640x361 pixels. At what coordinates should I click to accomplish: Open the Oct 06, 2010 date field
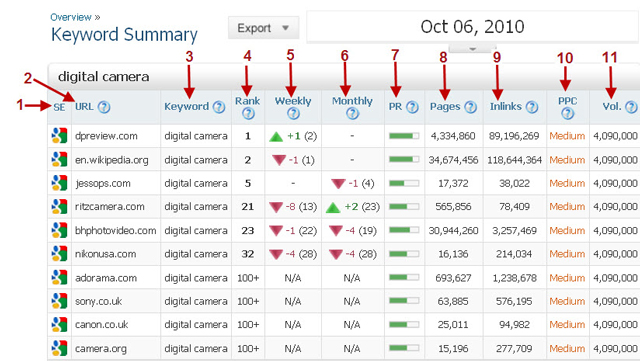[472, 27]
